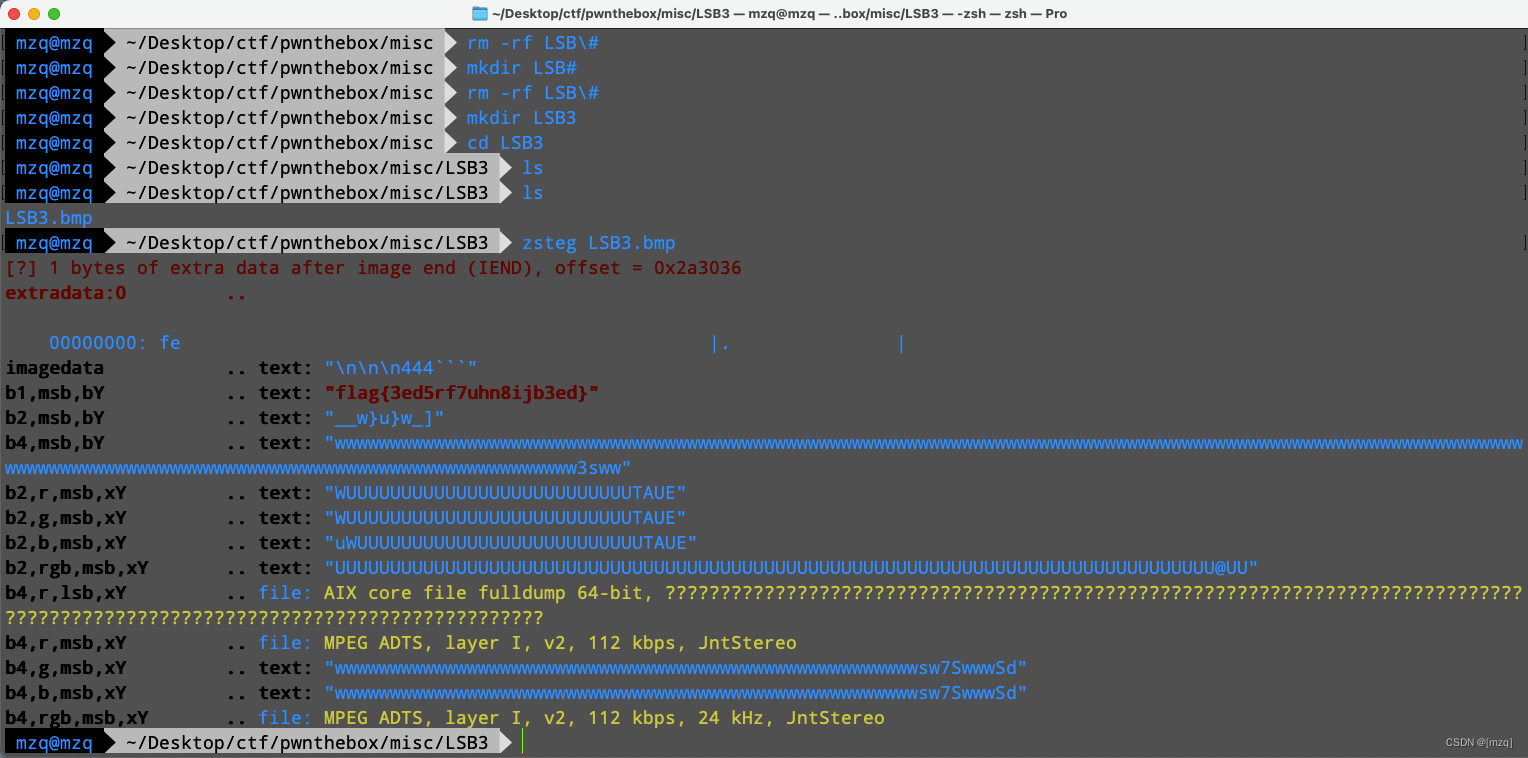The width and height of the screenshot is (1528, 758).
Task: Click the green cursor at the last prompt
Action: pyautogui.click(x=523, y=743)
